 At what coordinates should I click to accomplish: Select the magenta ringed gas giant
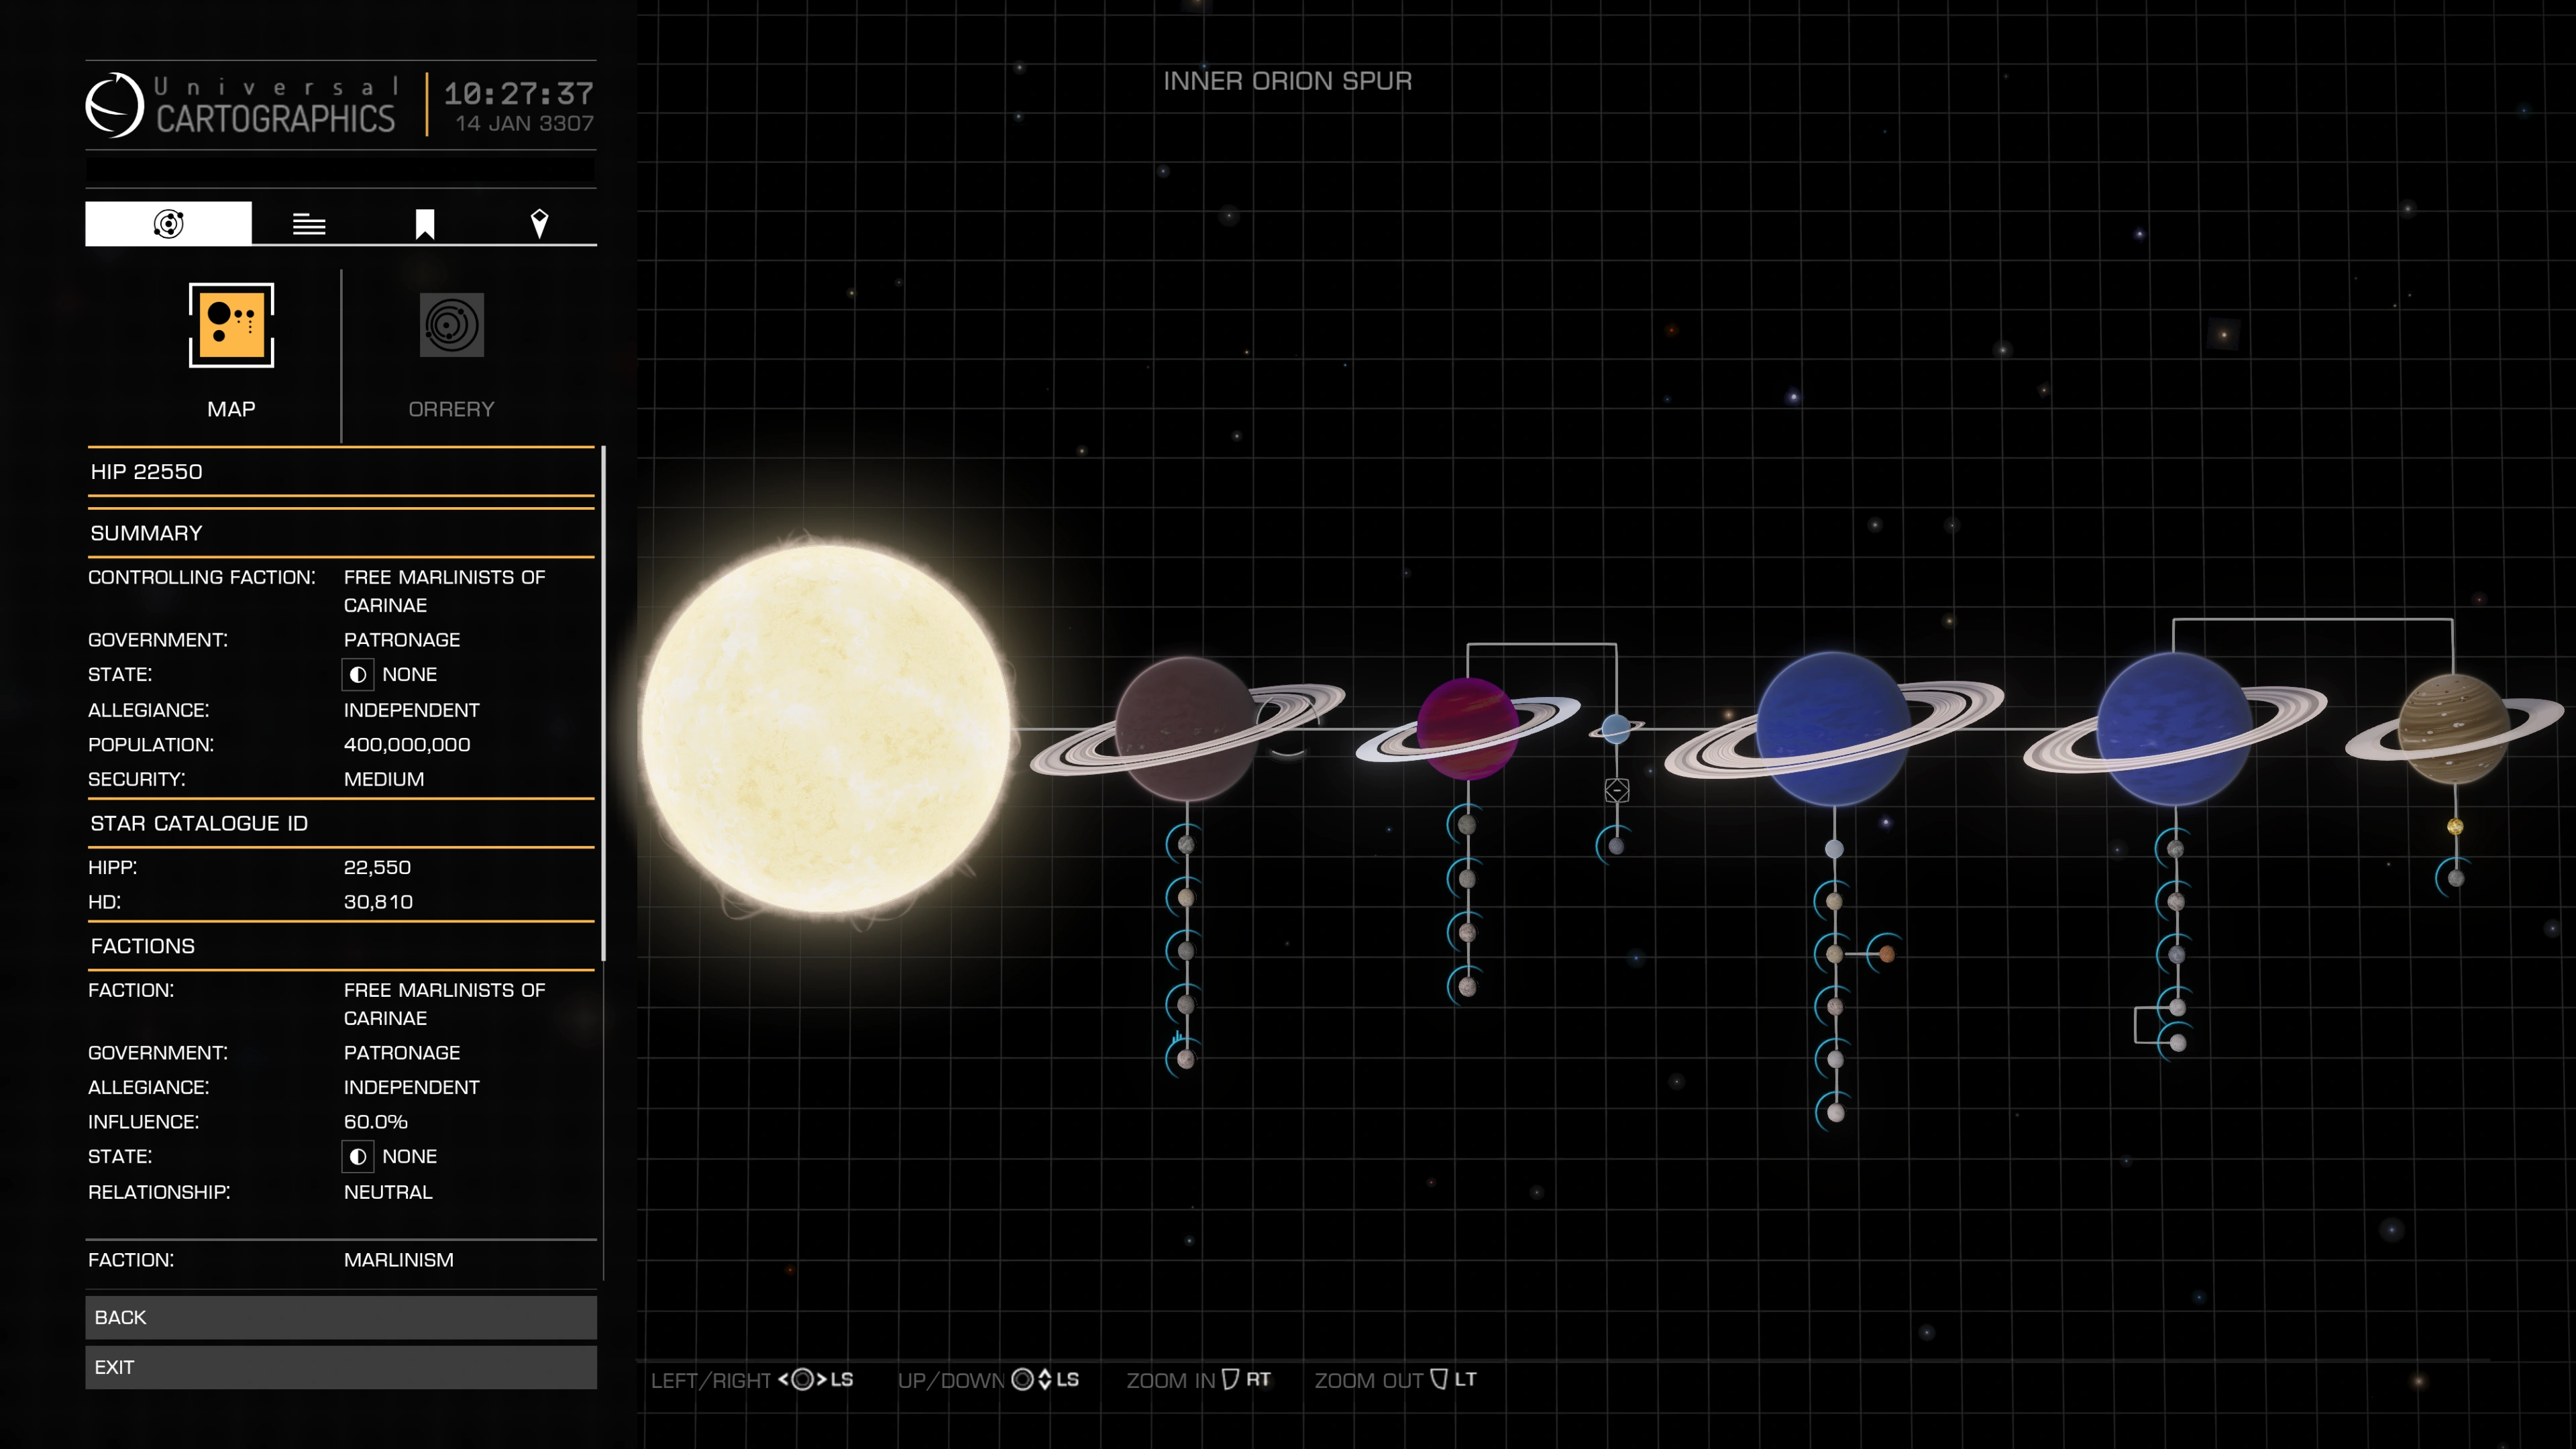[x=1466, y=728]
